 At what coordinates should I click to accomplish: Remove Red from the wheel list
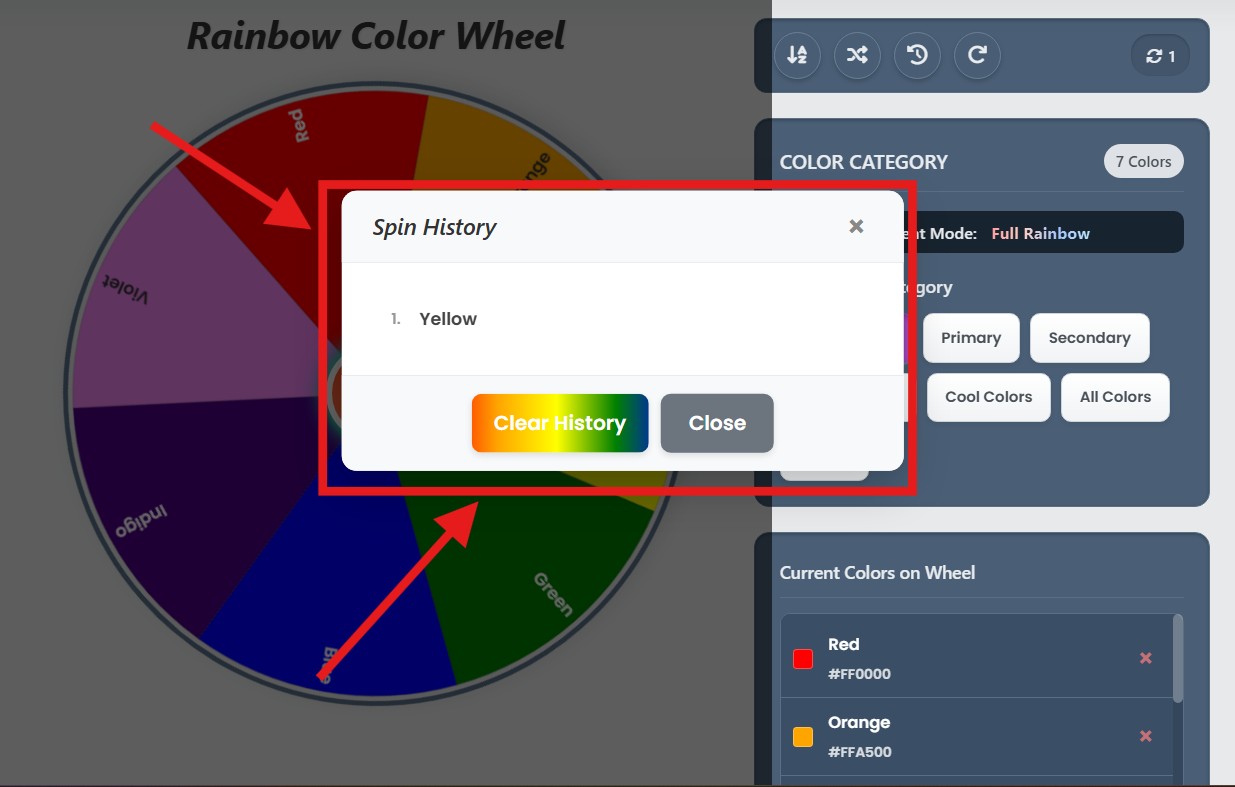tap(1146, 658)
